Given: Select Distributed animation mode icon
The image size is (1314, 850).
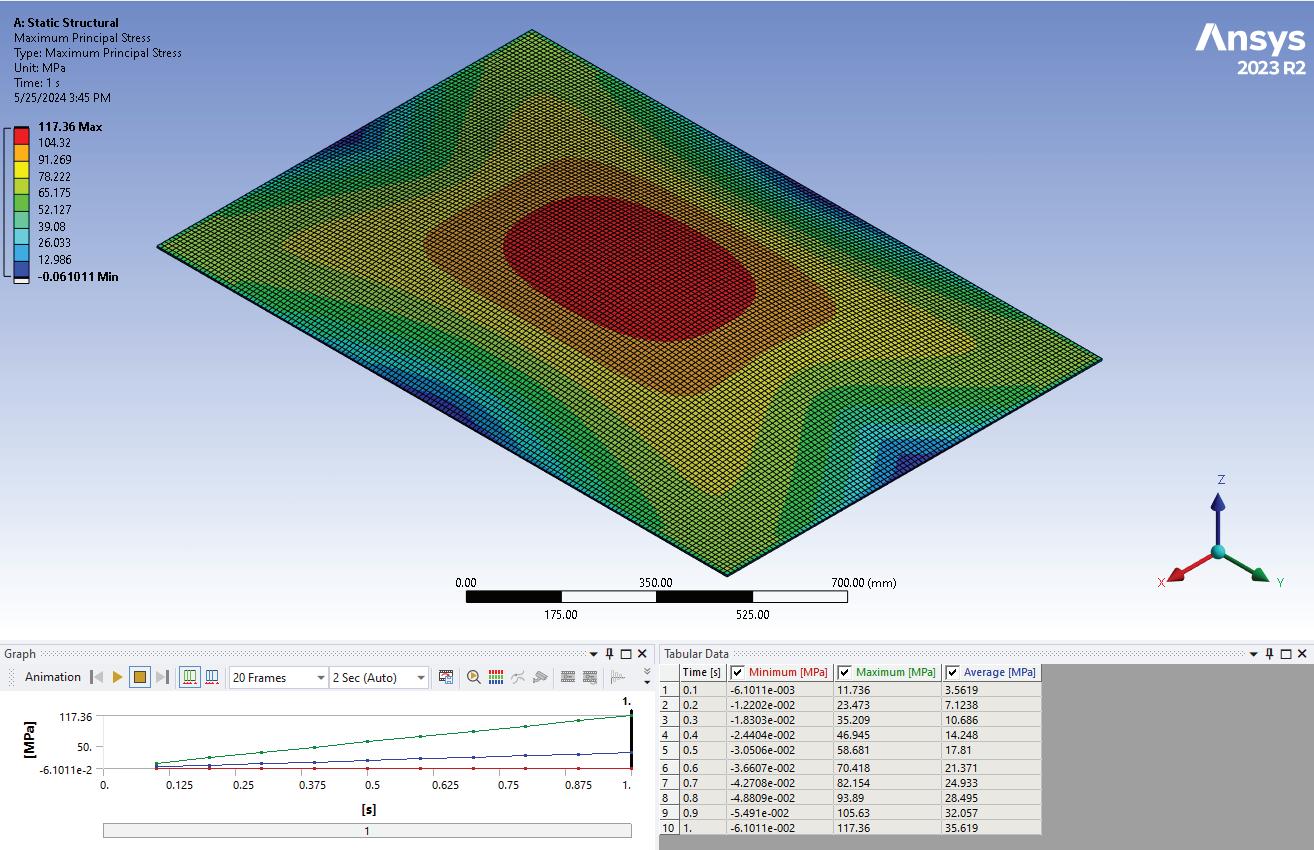Looking at the screenshot, I should [190, 677].
